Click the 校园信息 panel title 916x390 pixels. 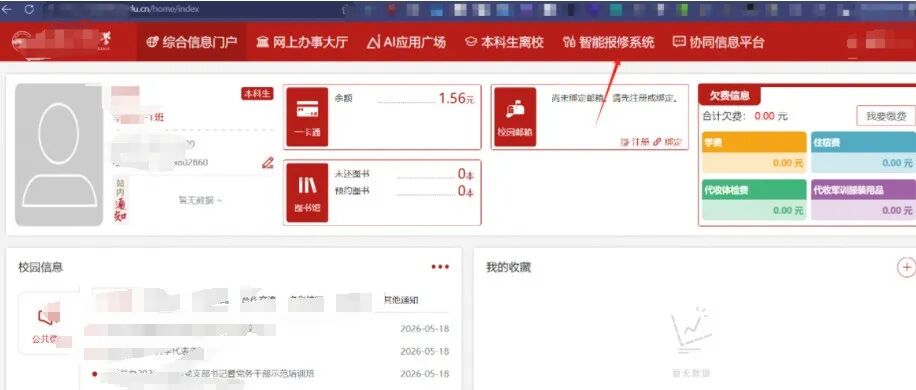(40, 267)
